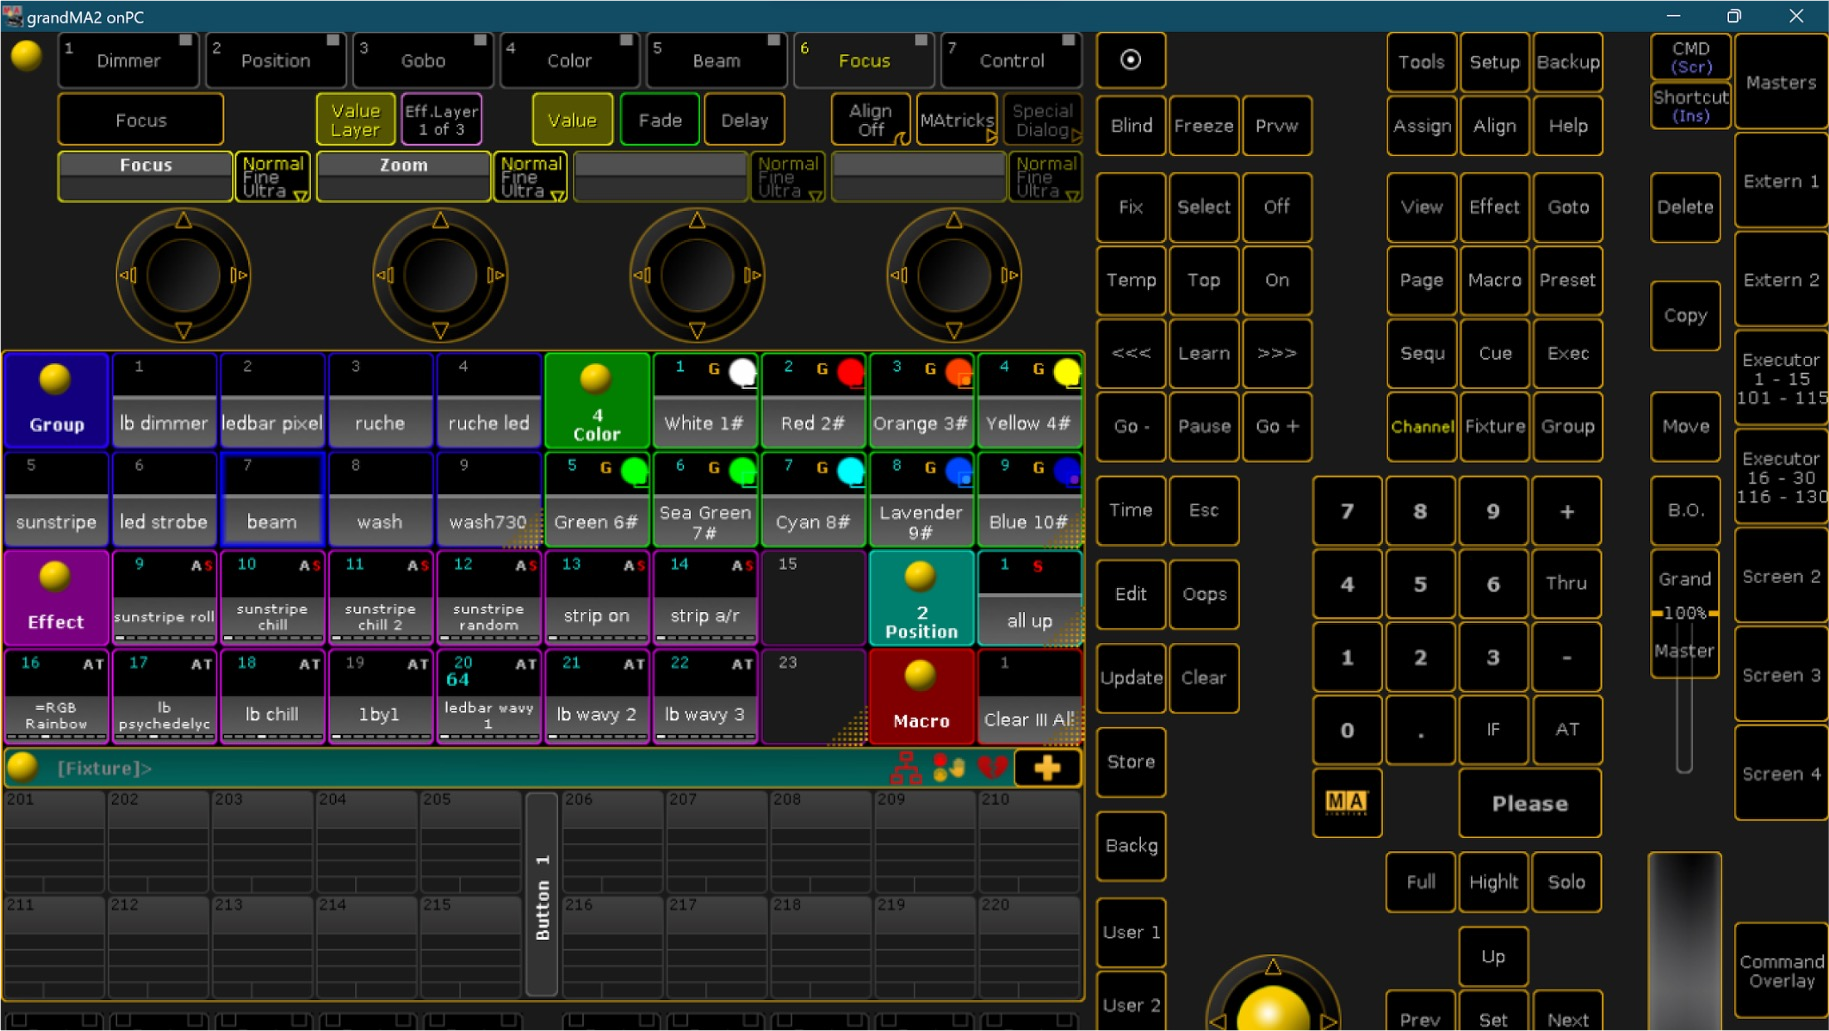
Task: Click the colored balls icon in fixture bar
Action: 948,768
